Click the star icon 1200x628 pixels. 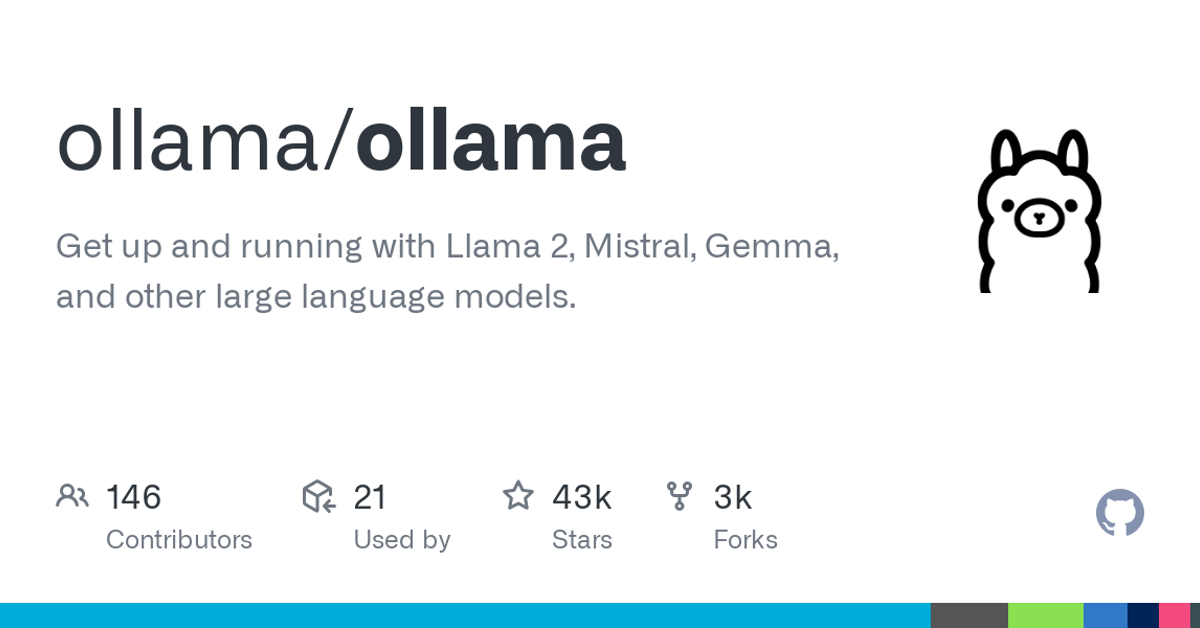click(518, 496)
